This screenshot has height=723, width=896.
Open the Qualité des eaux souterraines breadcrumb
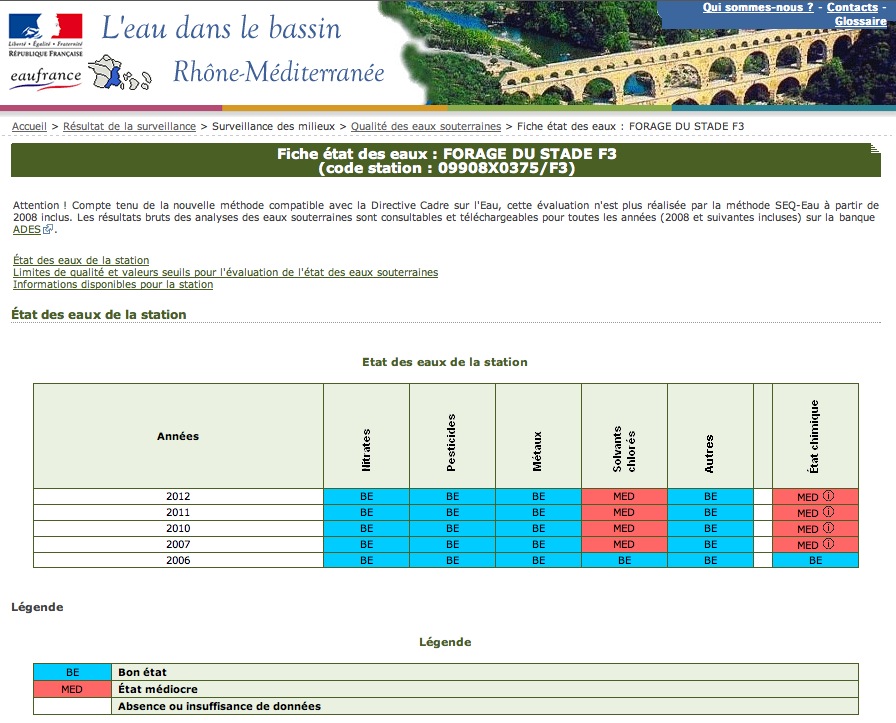pyautogui.click(x=426, y=126)
